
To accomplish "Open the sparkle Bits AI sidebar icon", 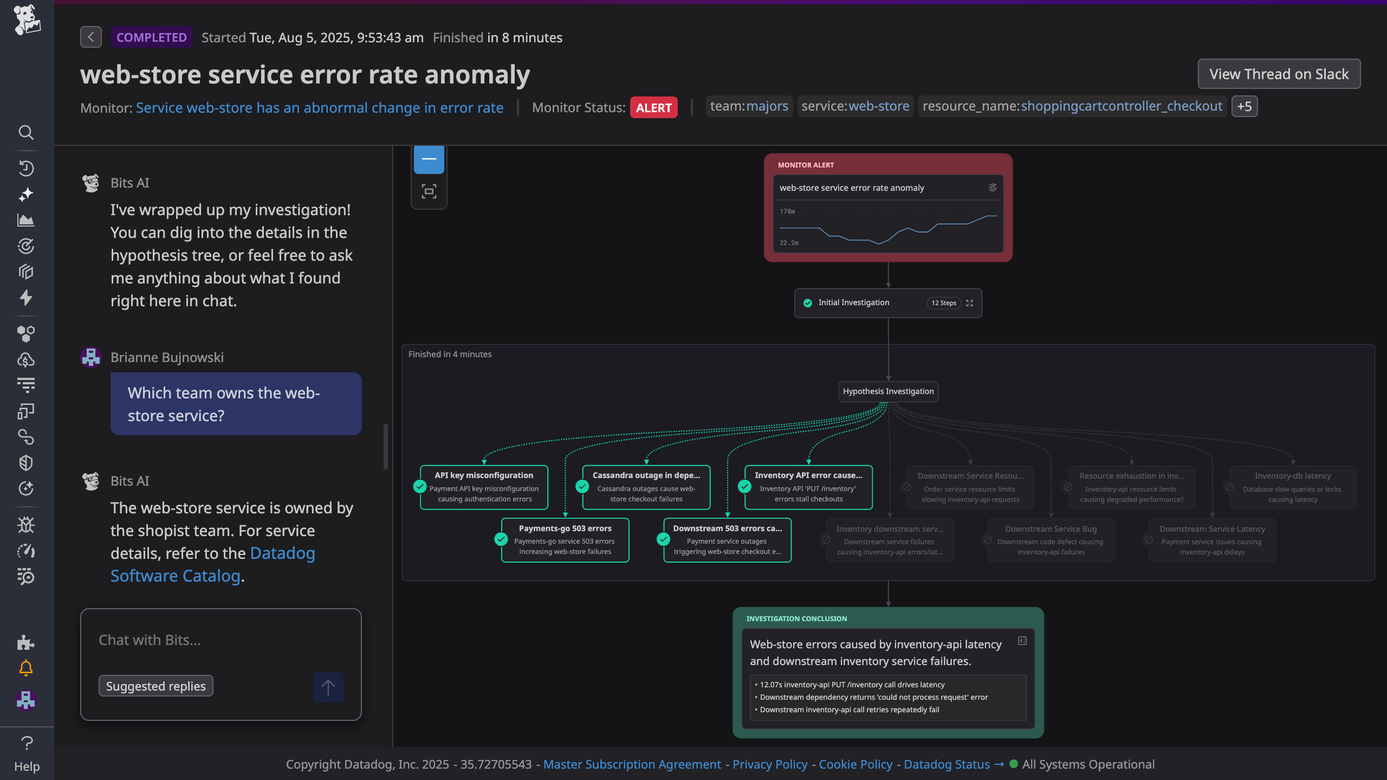I will pyautogui.click(x=26, y=194).
